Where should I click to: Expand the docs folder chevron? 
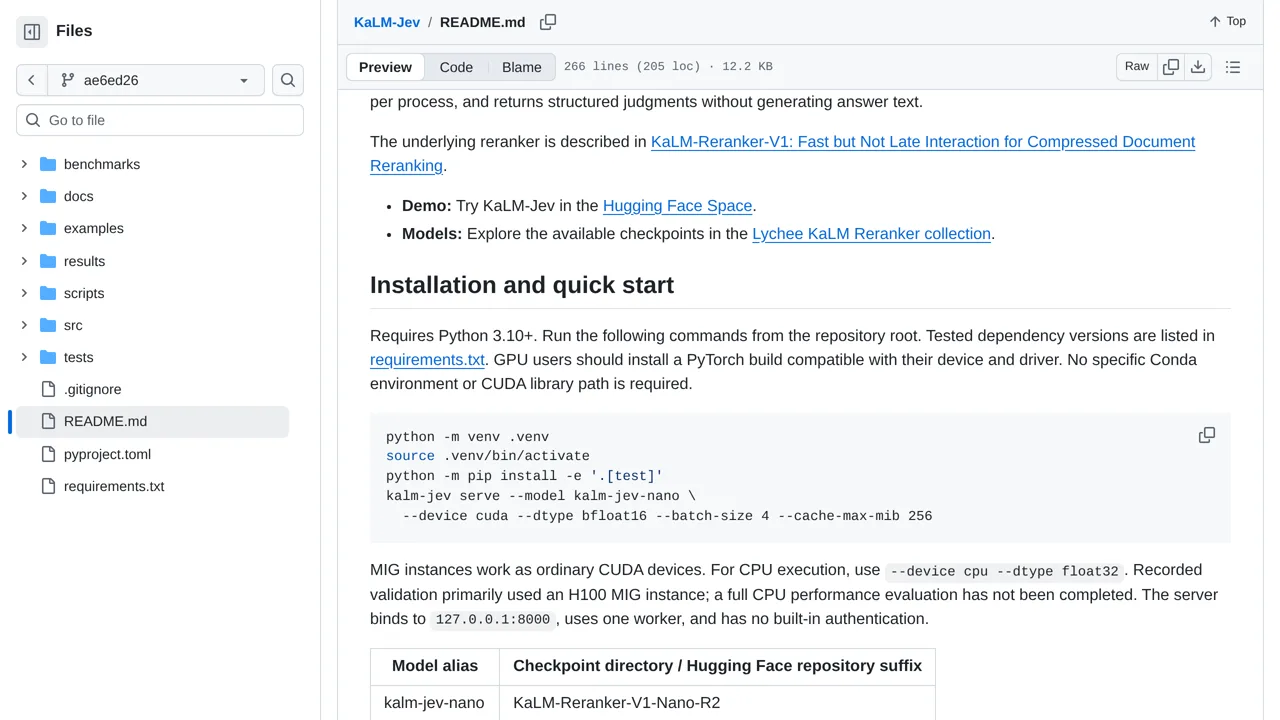(24, 196)
